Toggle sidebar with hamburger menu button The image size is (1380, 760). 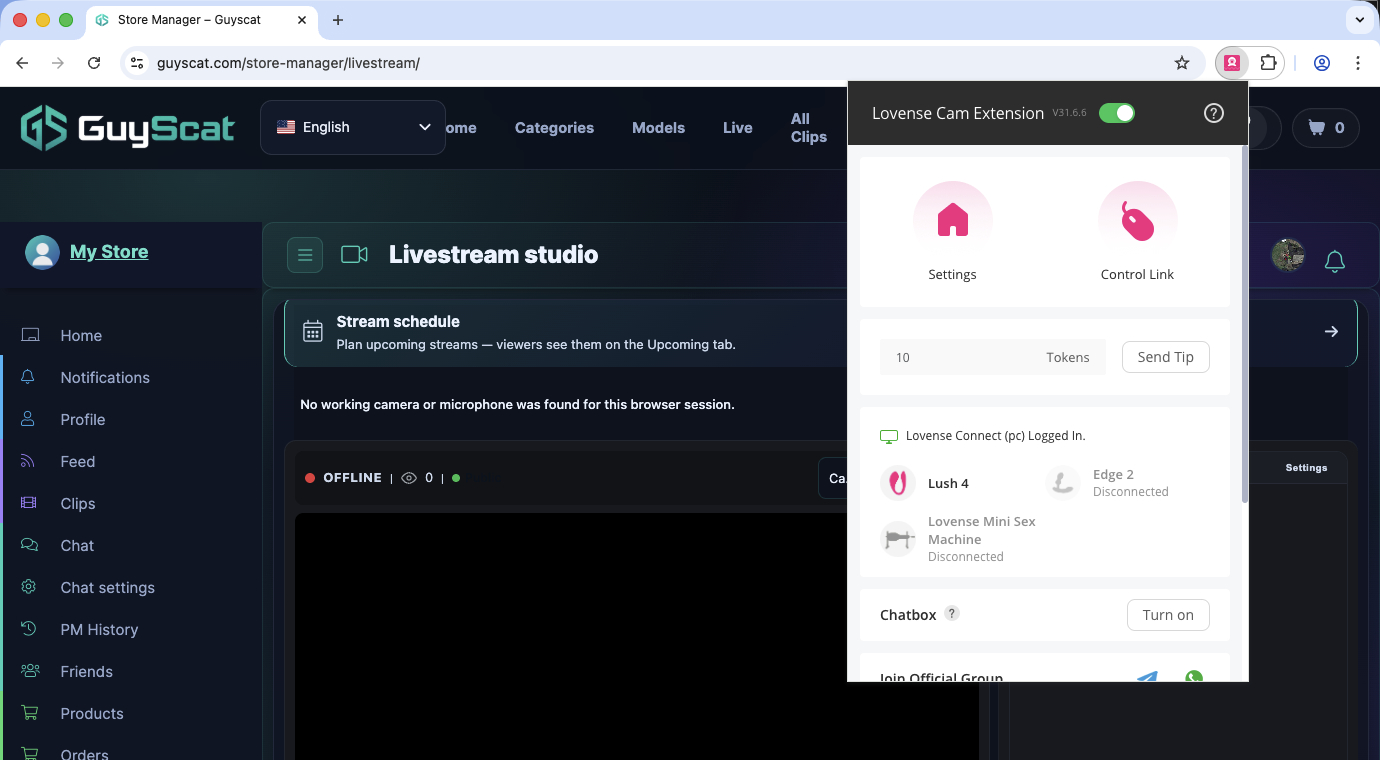click(305, 255)
